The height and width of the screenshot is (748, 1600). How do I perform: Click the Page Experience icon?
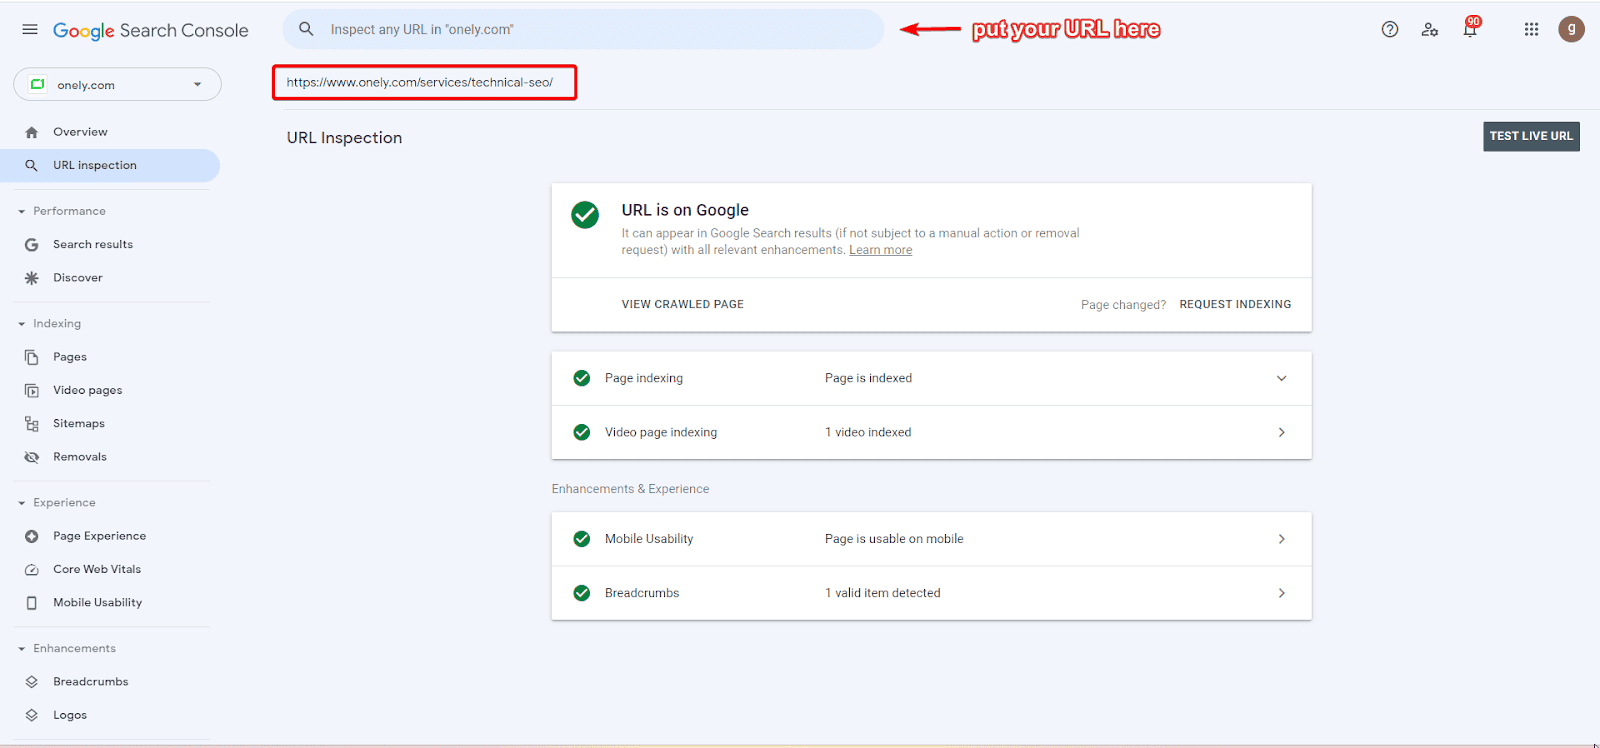tap(32, 536)
